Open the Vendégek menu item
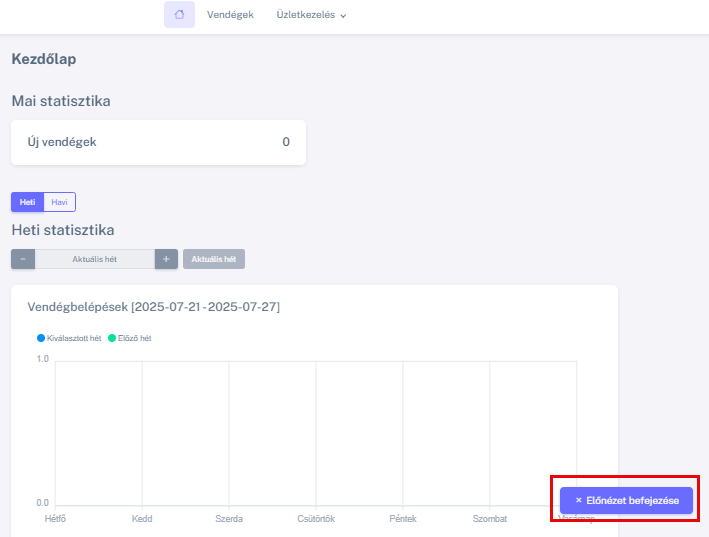 coord(230,15)
